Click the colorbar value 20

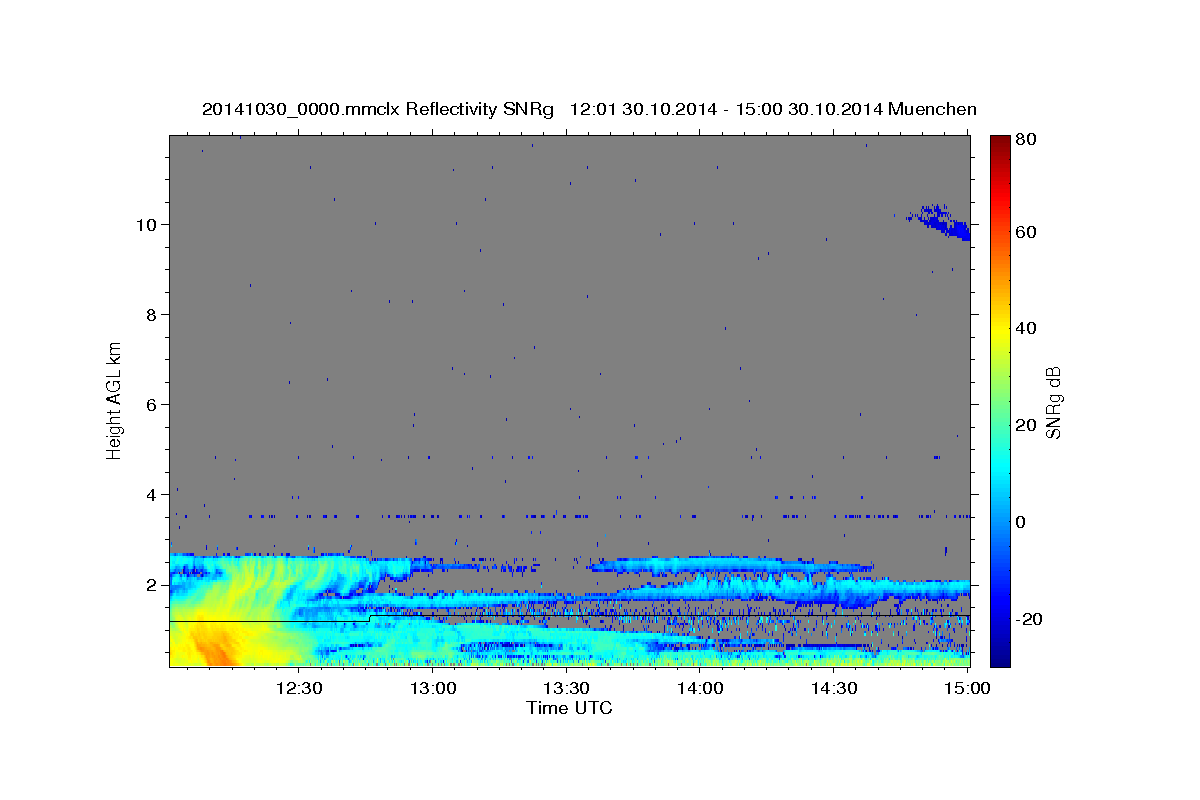click(1028, 425)
